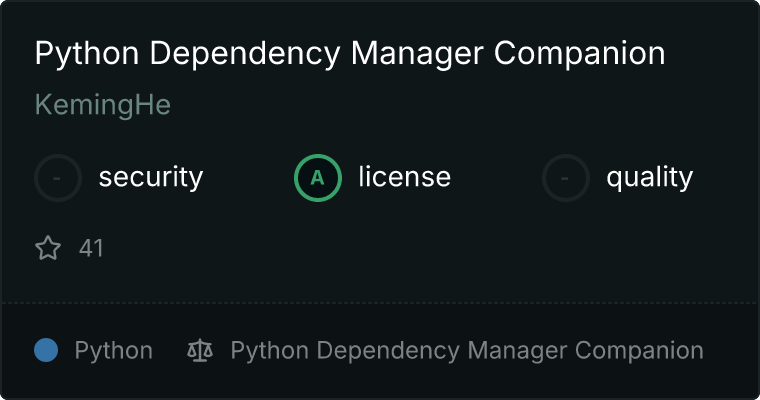Click the star outline icon
The width and height of the screenshot is (760, 400).
pos(48,248)
